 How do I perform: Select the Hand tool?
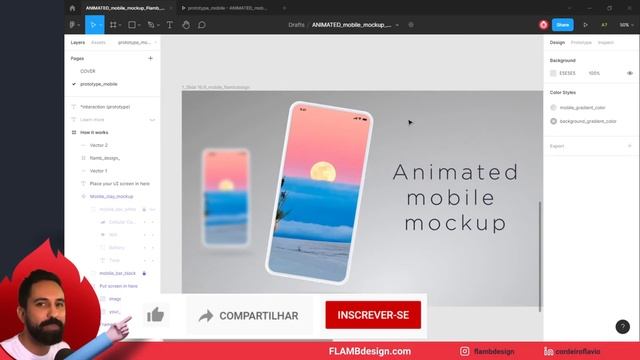coord(186,25)
